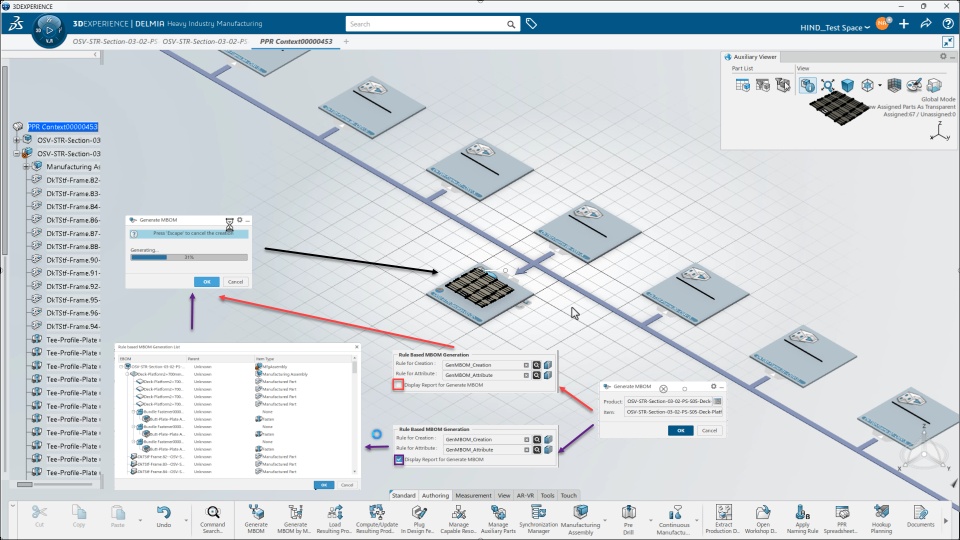Click Load Resulting Product toolbar icon

[335, 518]
